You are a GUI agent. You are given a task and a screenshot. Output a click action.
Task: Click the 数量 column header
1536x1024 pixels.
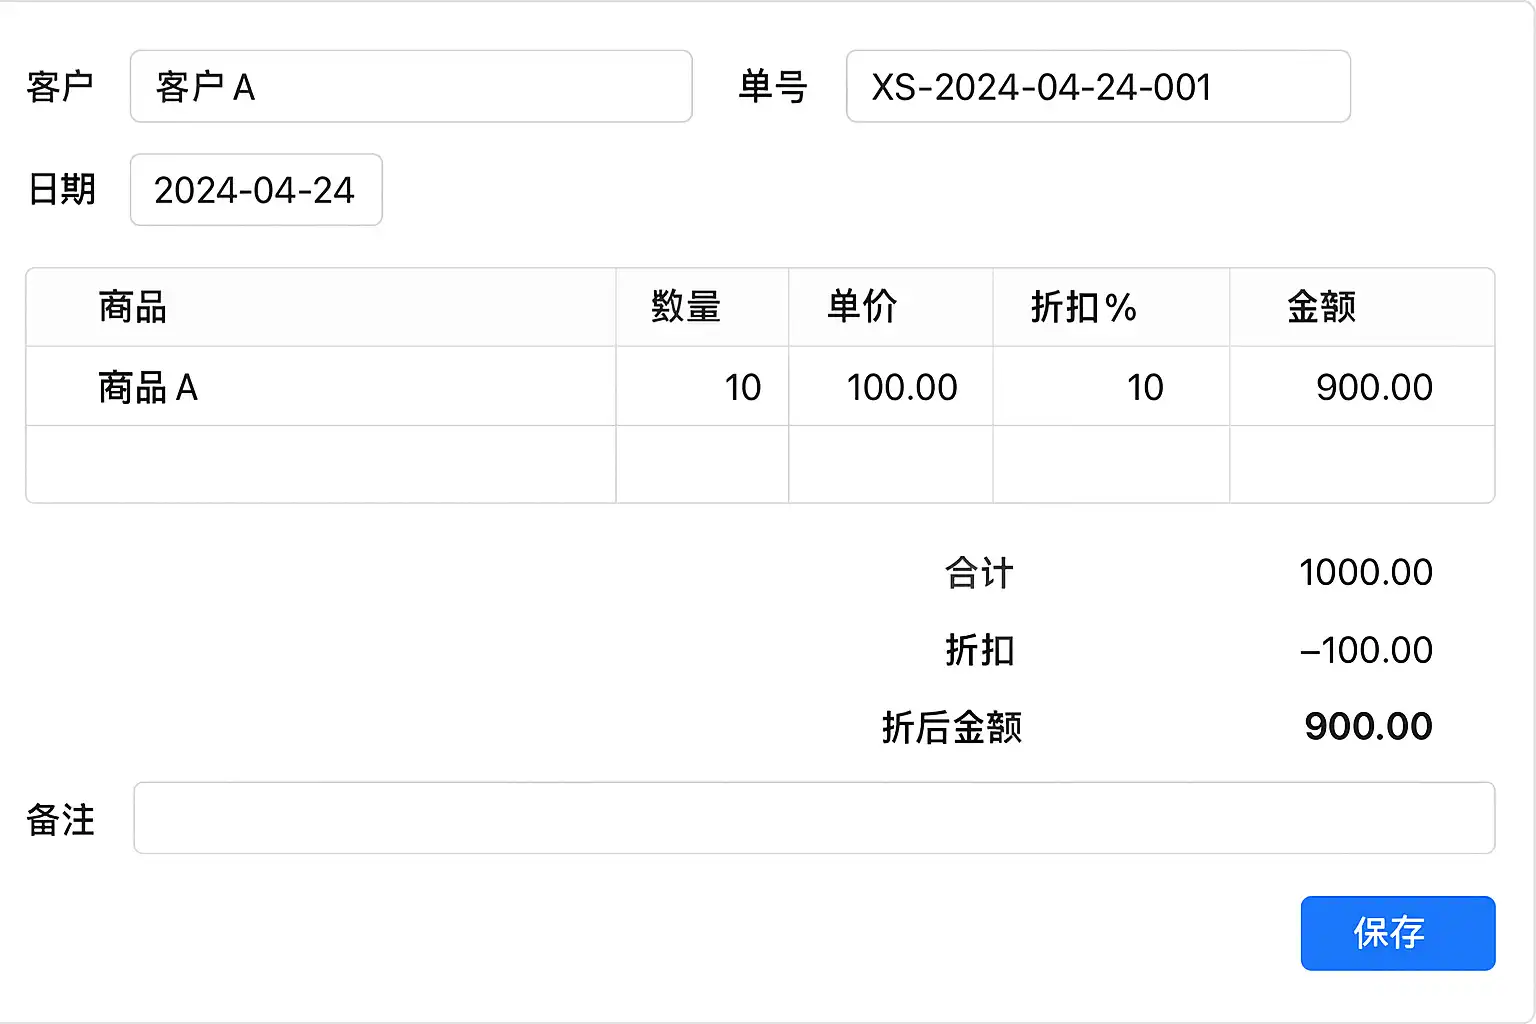[686, 307]
